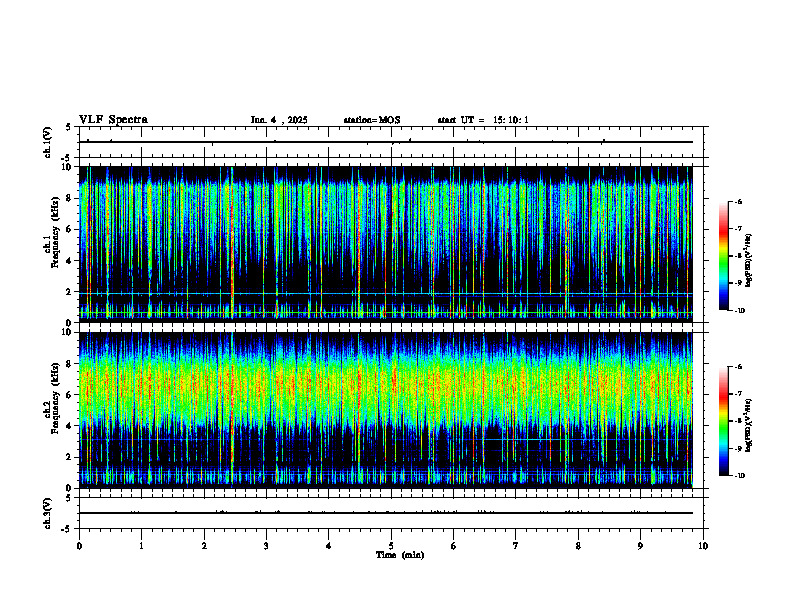Click the "10" tick ending the time axis
The width and height of the screenshot is (792, 612).
tap(703, 546)
